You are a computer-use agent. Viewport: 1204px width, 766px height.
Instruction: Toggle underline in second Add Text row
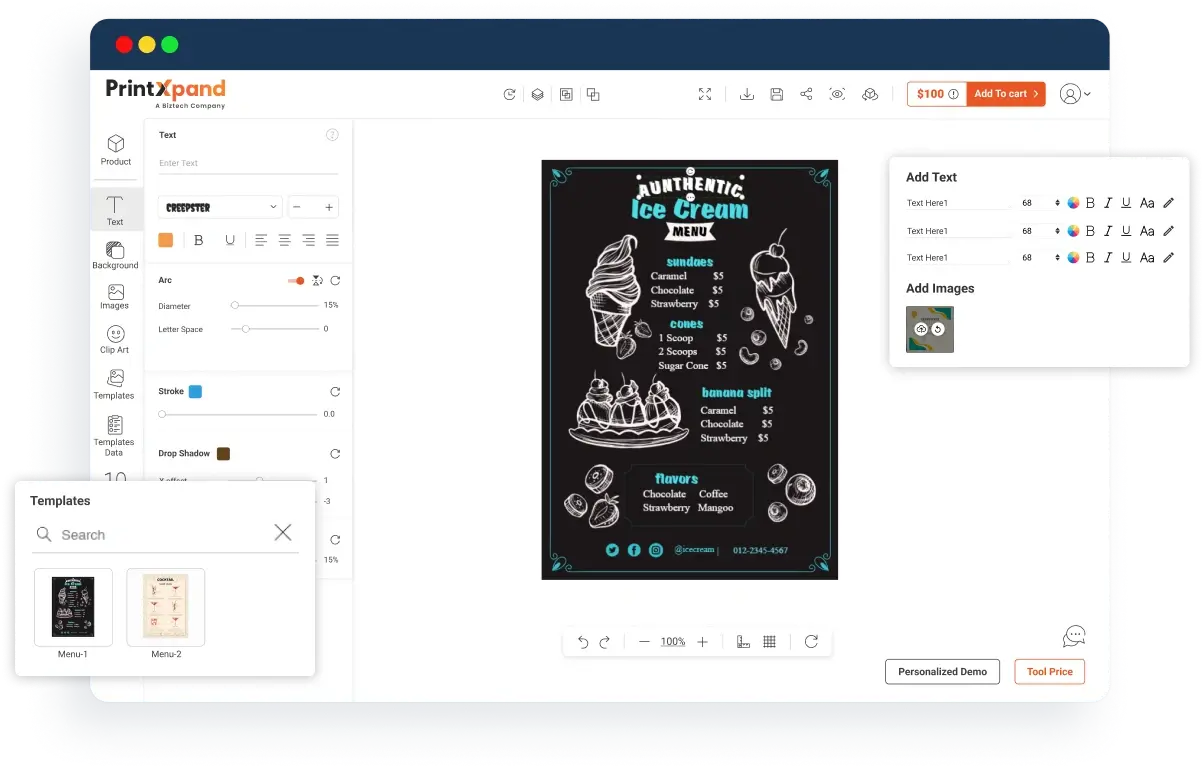[x=1126, y=231]
